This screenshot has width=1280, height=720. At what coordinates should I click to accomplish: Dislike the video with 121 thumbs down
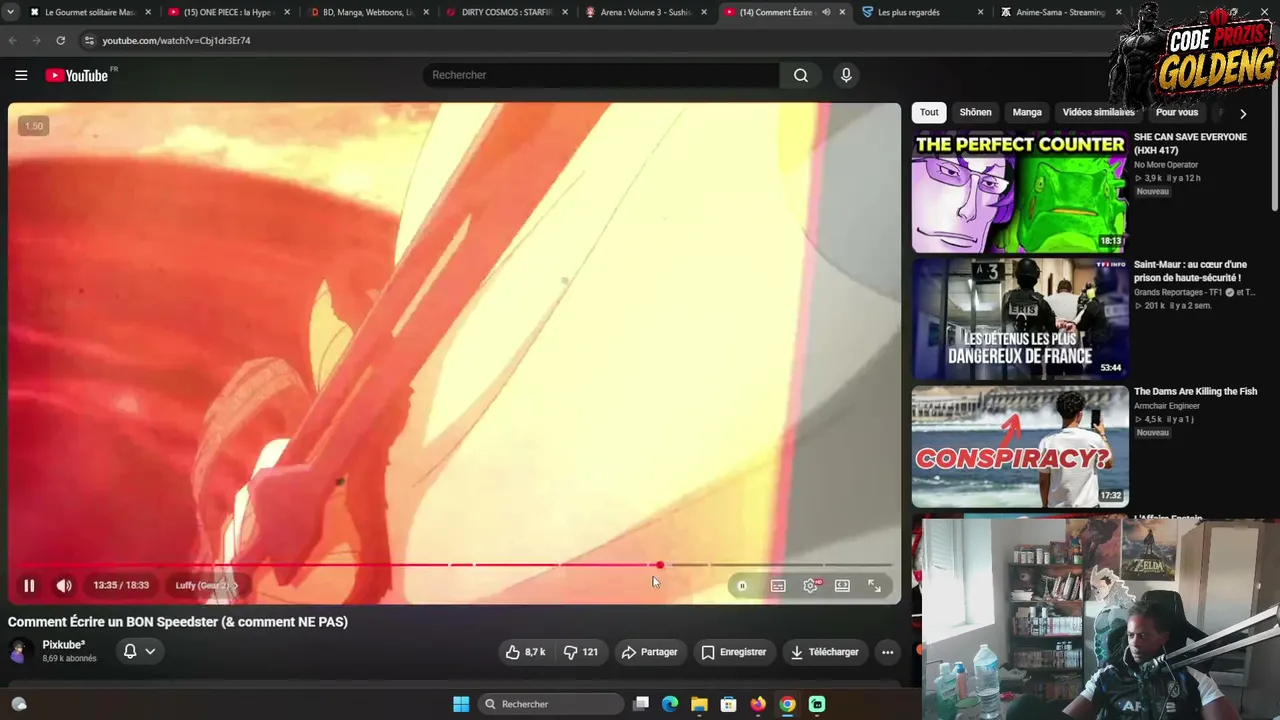580,652
